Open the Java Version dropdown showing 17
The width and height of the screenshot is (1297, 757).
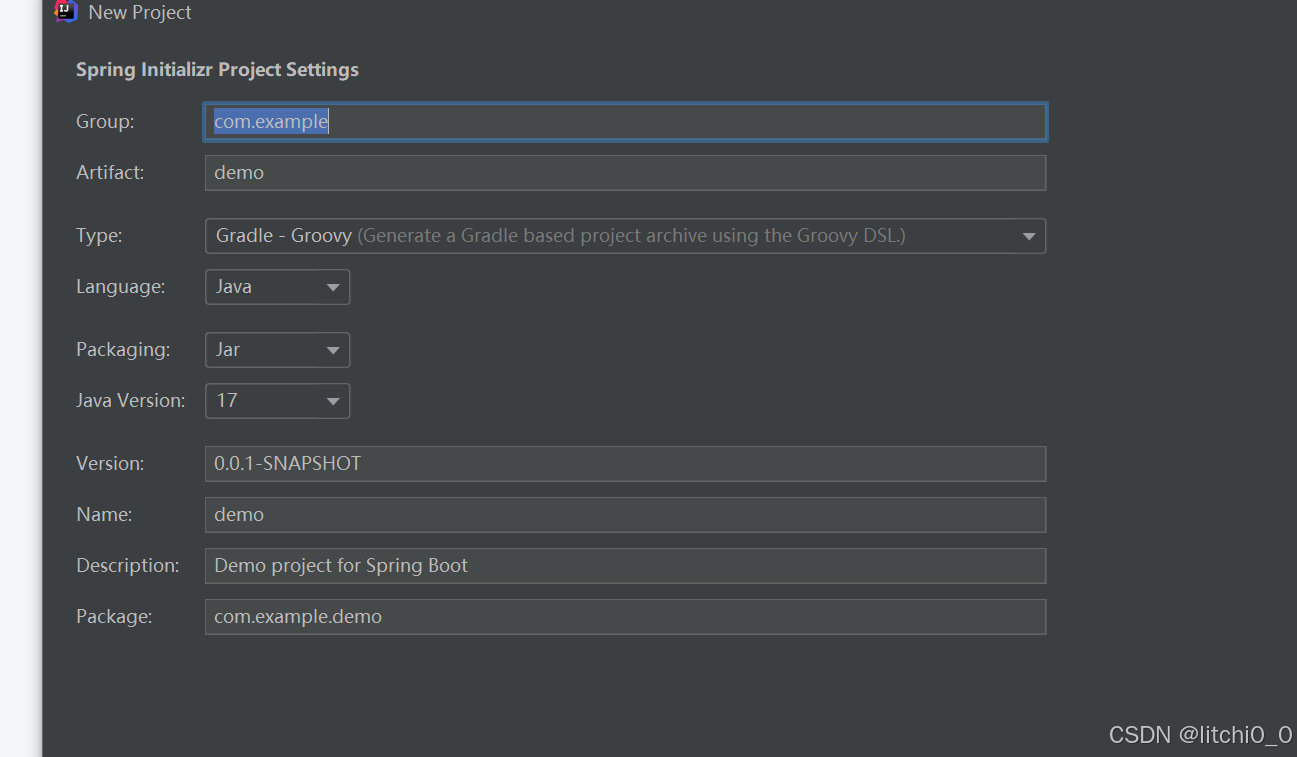[277, 401]
